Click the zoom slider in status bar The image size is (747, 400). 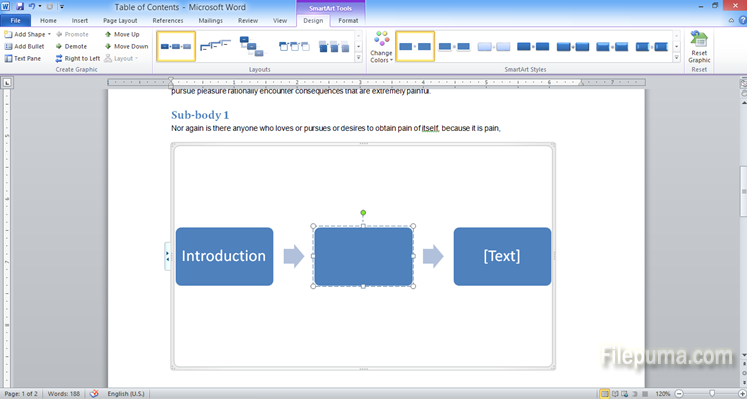click(710, 394)
